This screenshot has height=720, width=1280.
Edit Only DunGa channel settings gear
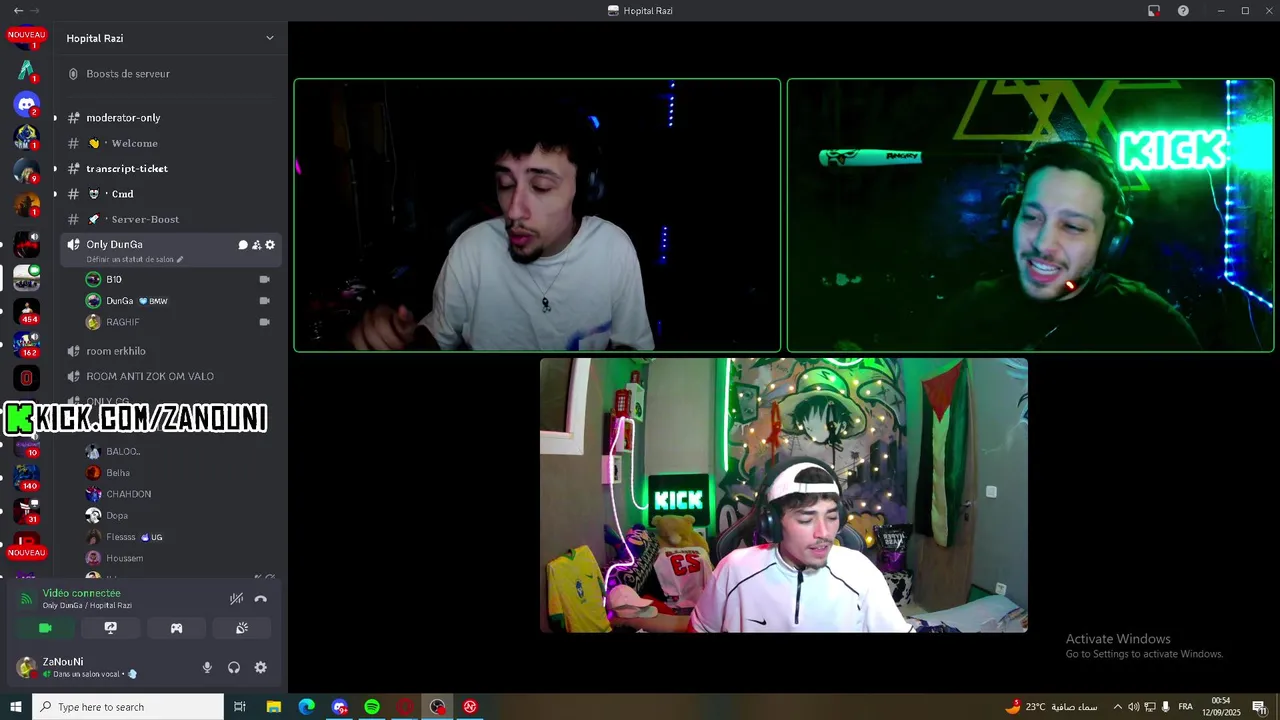pyautogui.click(x=270, y=245)
